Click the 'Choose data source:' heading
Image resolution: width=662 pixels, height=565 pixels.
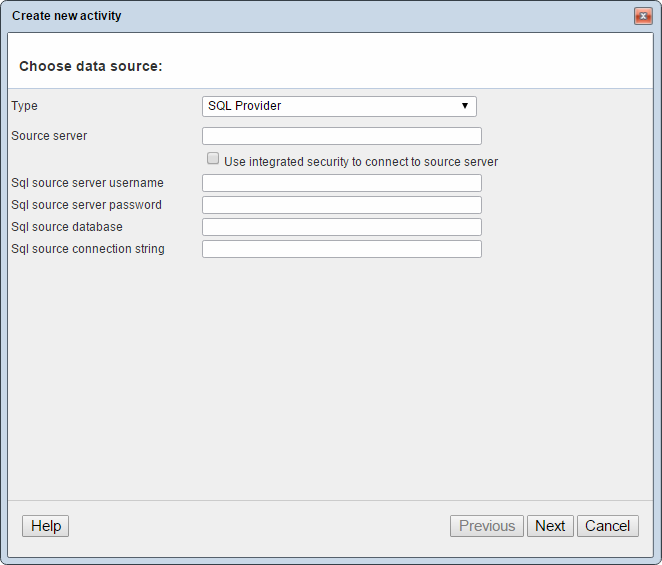pos(91,66)
